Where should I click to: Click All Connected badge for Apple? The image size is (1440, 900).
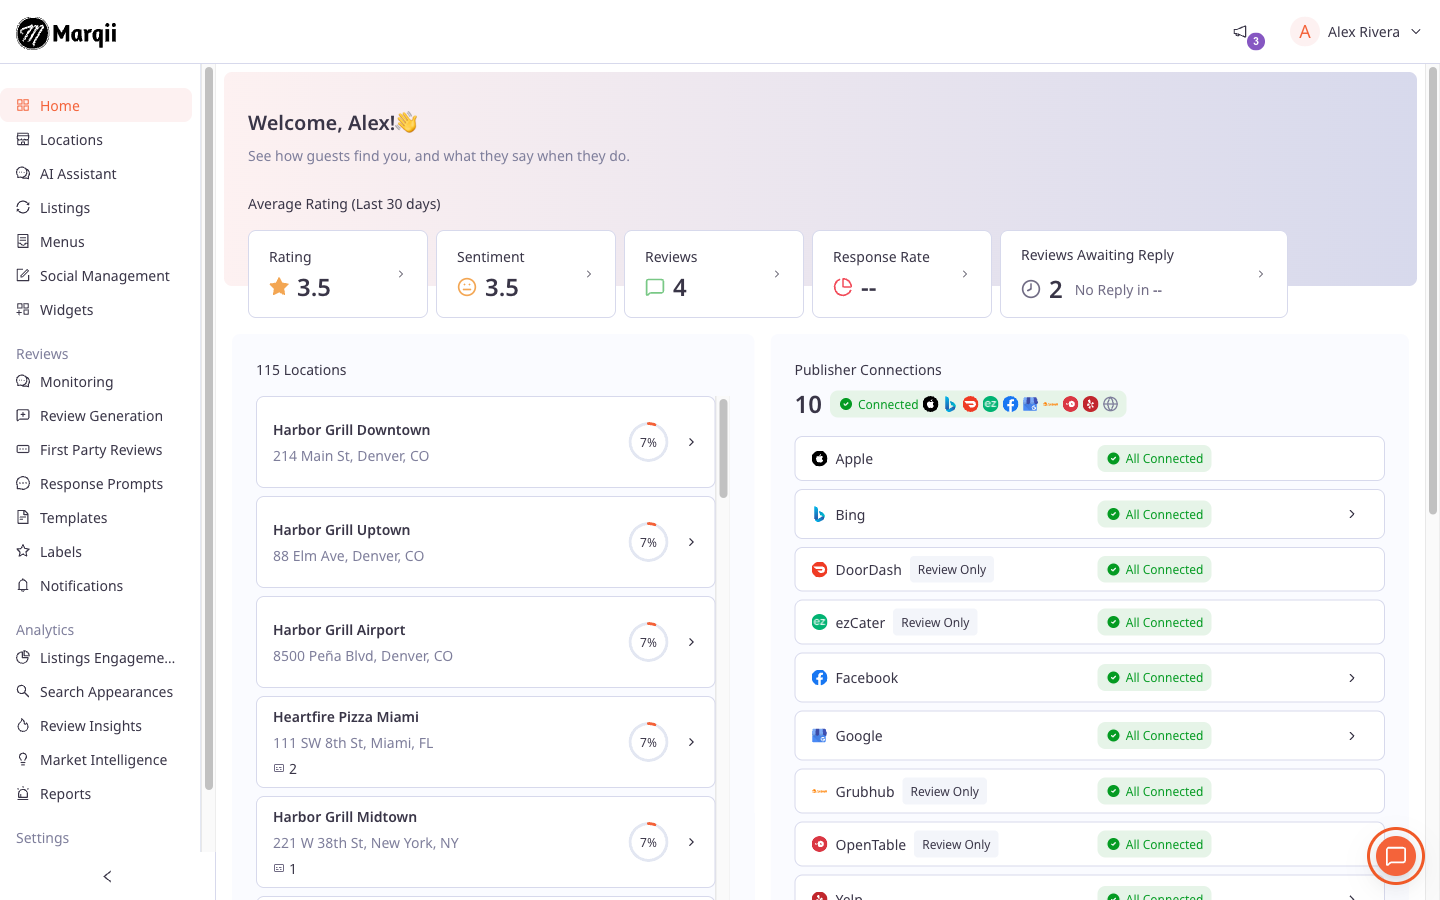1155,459
